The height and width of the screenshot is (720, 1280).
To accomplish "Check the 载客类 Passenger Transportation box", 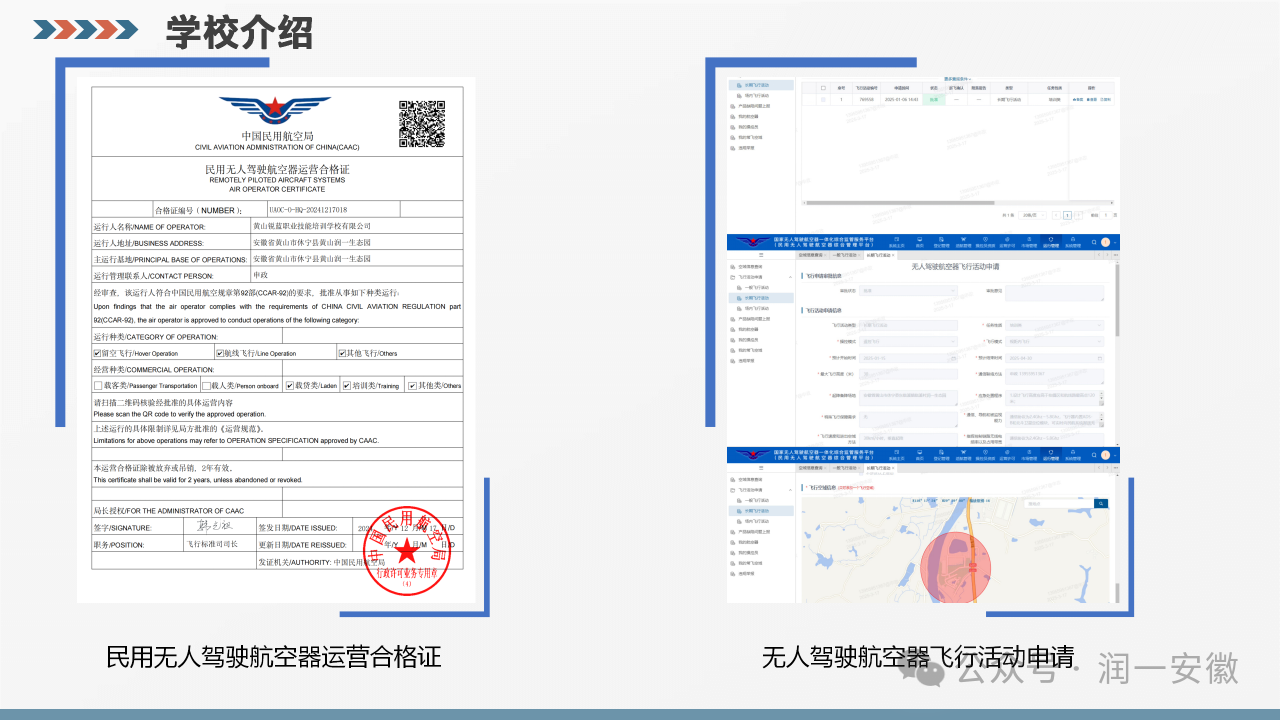I will (x=98, y=385).
